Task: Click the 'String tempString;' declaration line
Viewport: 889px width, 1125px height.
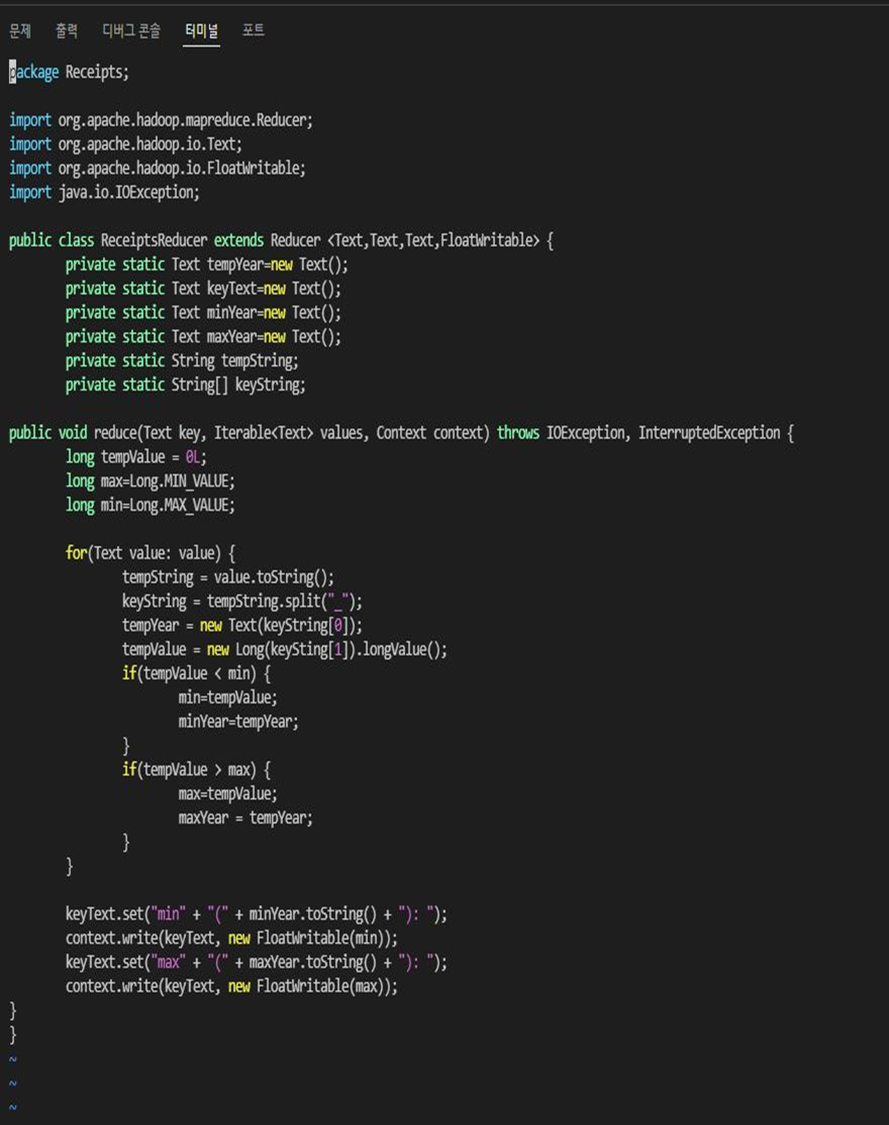Action: pyautogui.click(x=182, y=361)
